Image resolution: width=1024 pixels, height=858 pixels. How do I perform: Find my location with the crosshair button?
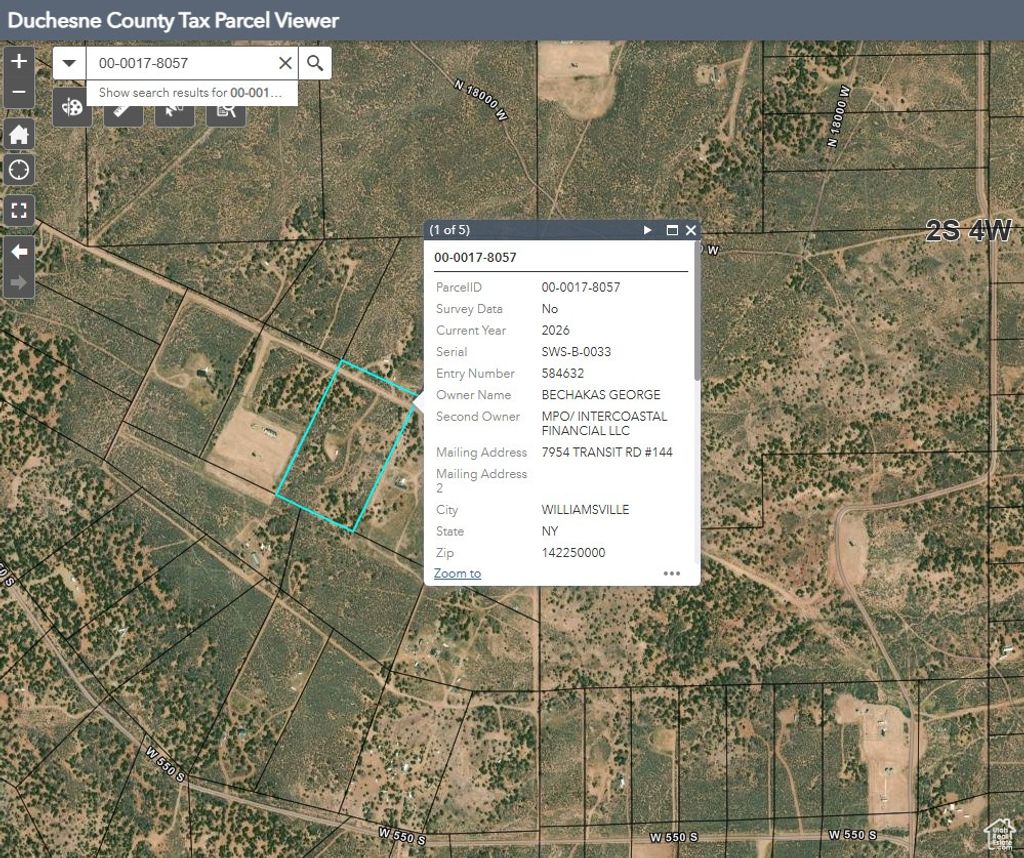pos(19,170)
